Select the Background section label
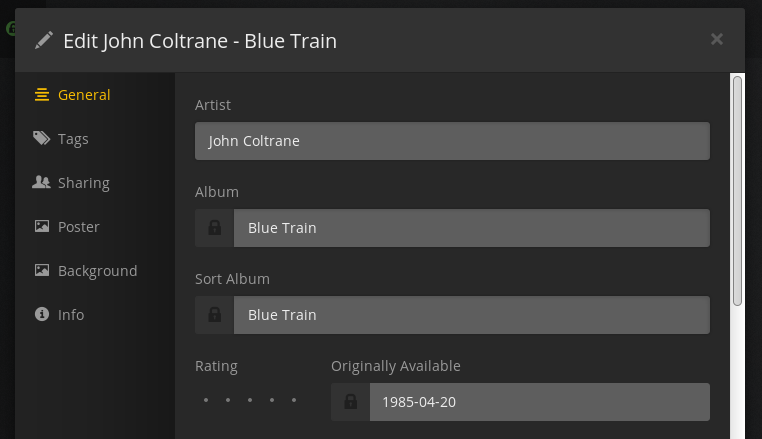 pyautogui.click(x=97, y=271)
